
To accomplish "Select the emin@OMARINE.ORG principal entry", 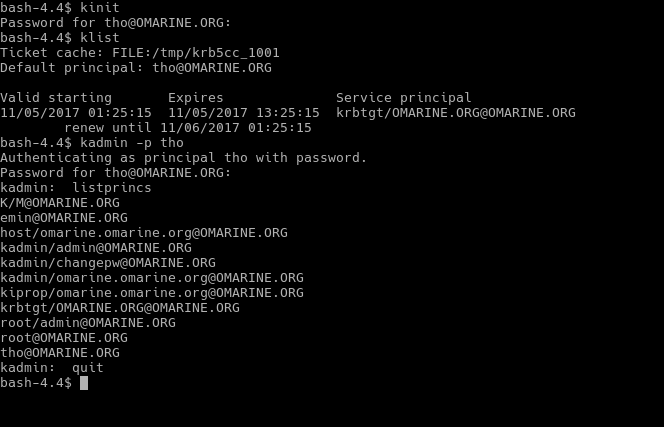I will [x=64, y=218].
